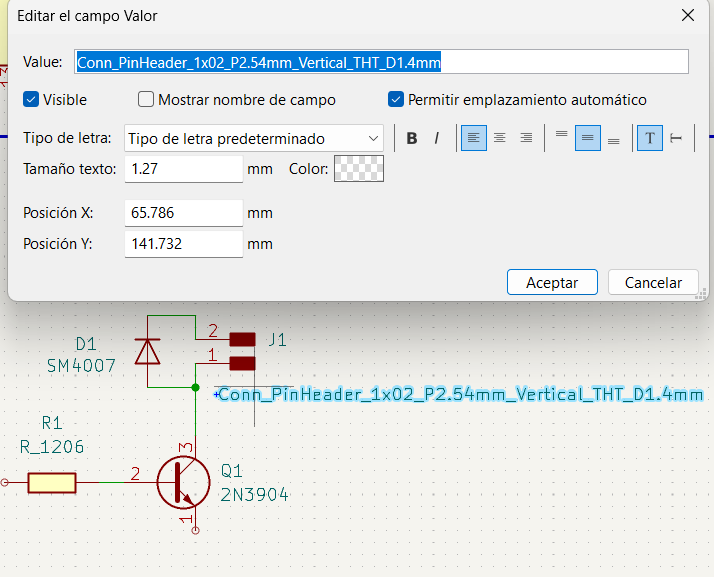
Task: Click the Posición Y input field
Action: (184, 244)
